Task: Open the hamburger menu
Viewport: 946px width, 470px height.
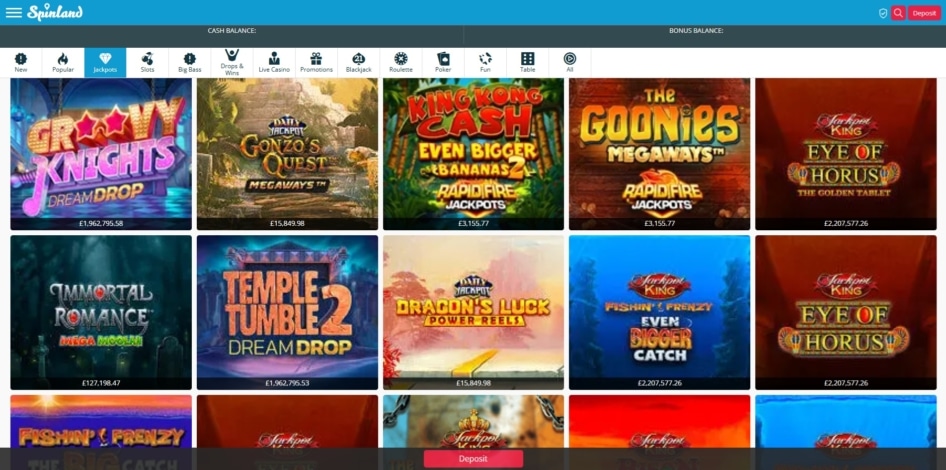Action: [14, 13]
